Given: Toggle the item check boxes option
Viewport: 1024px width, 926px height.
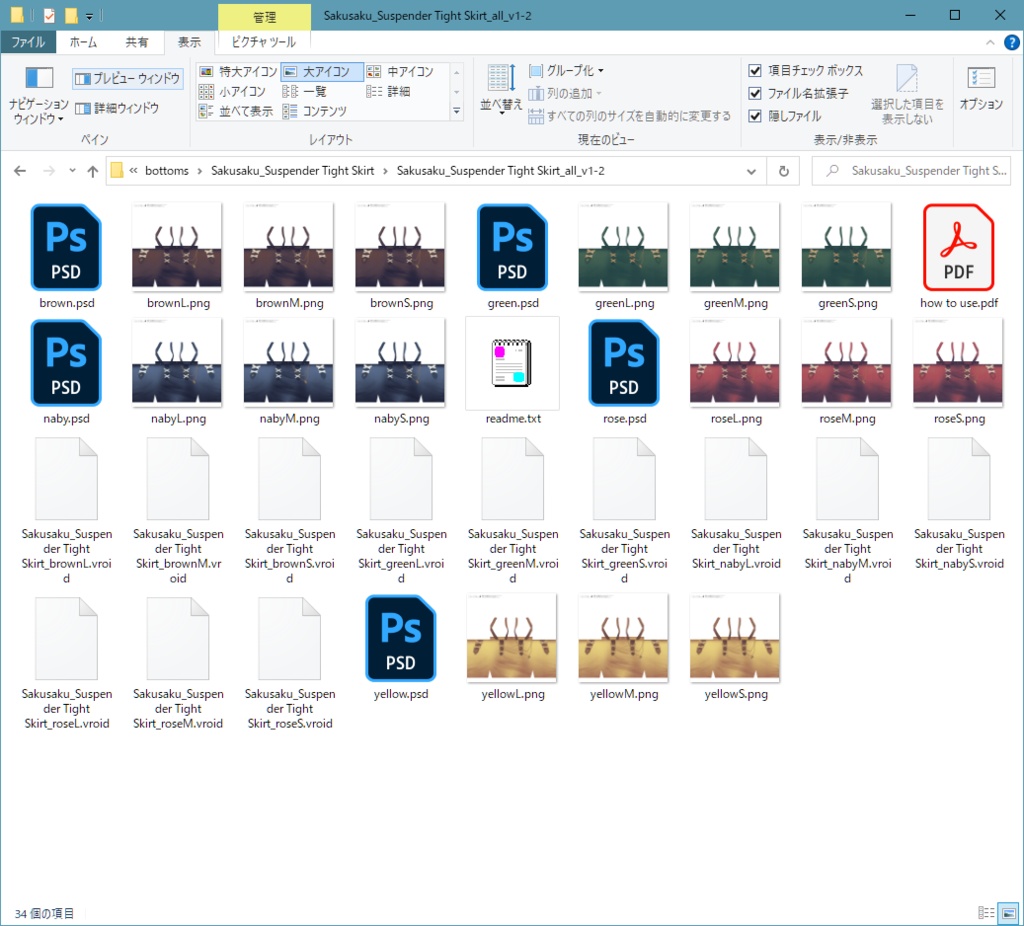Looking at the screenshot, I should coord(755,71).
